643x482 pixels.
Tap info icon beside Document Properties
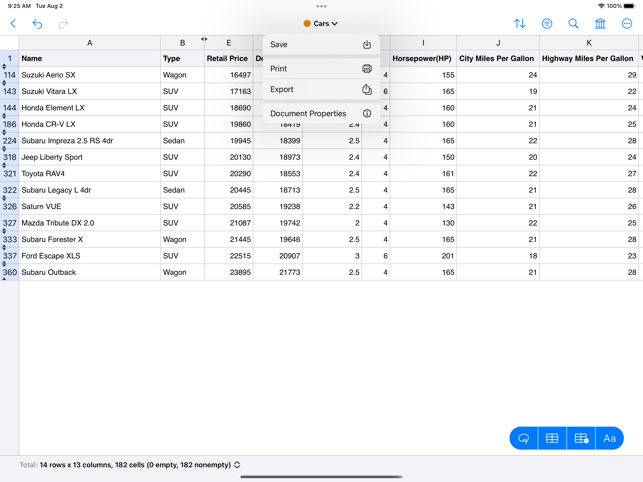367,114
